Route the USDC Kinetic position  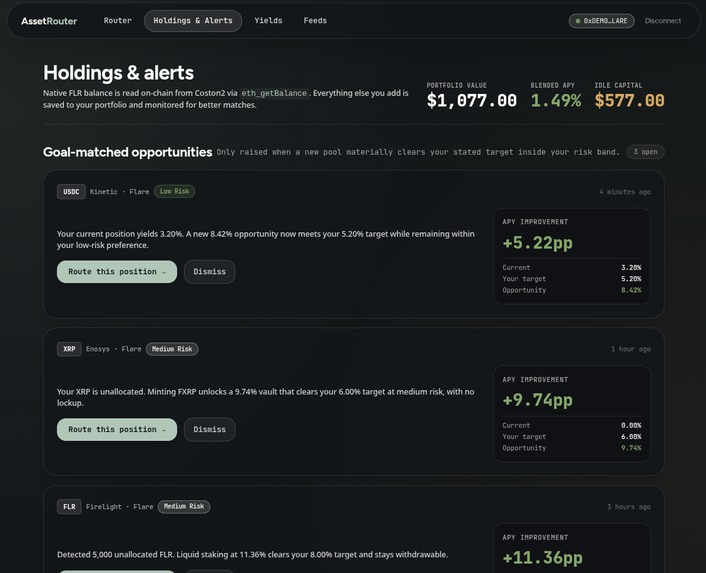[117, 271]
